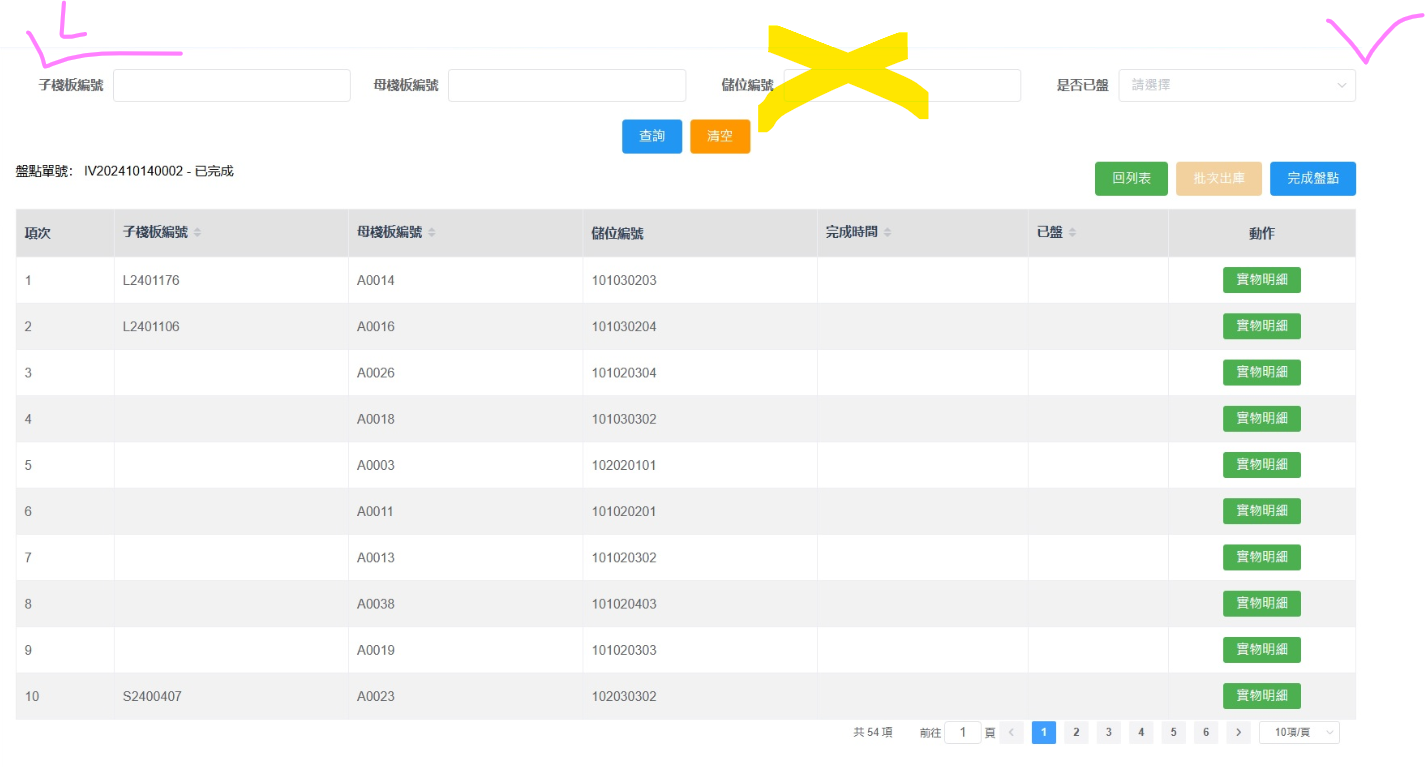The height and width of the screenshot is (767, 1425).
Task: Click the green 回列表 button
Action: (x=1131, y=179)
